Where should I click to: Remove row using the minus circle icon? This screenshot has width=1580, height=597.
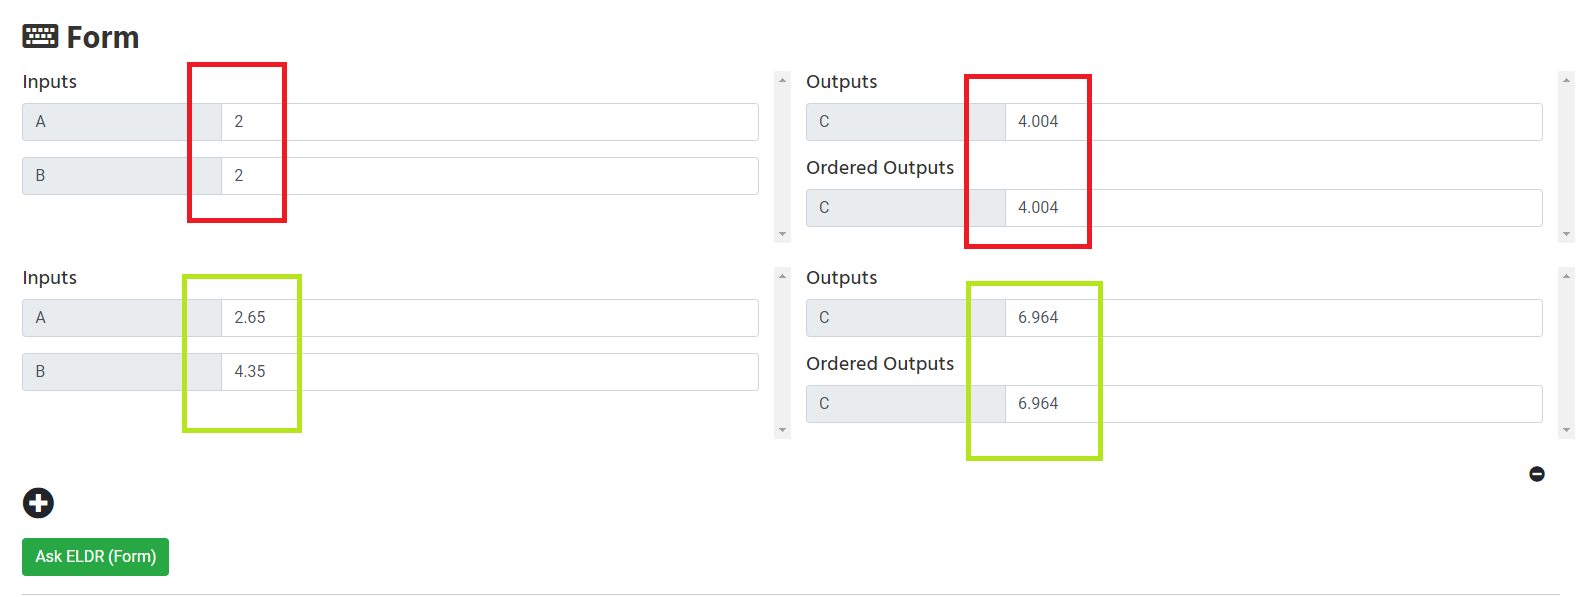1537,474
